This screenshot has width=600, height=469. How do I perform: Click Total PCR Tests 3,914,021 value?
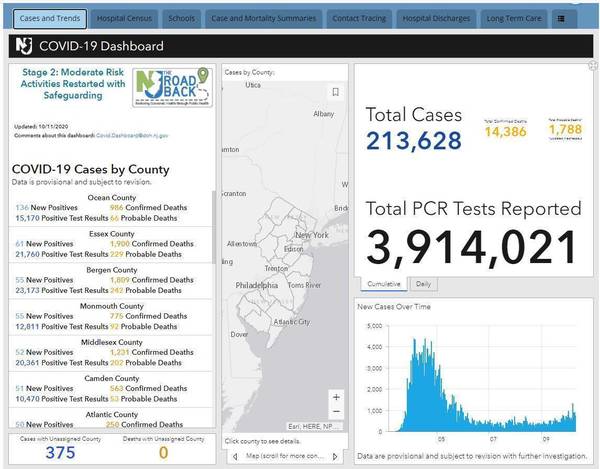(x=471, y=247)
